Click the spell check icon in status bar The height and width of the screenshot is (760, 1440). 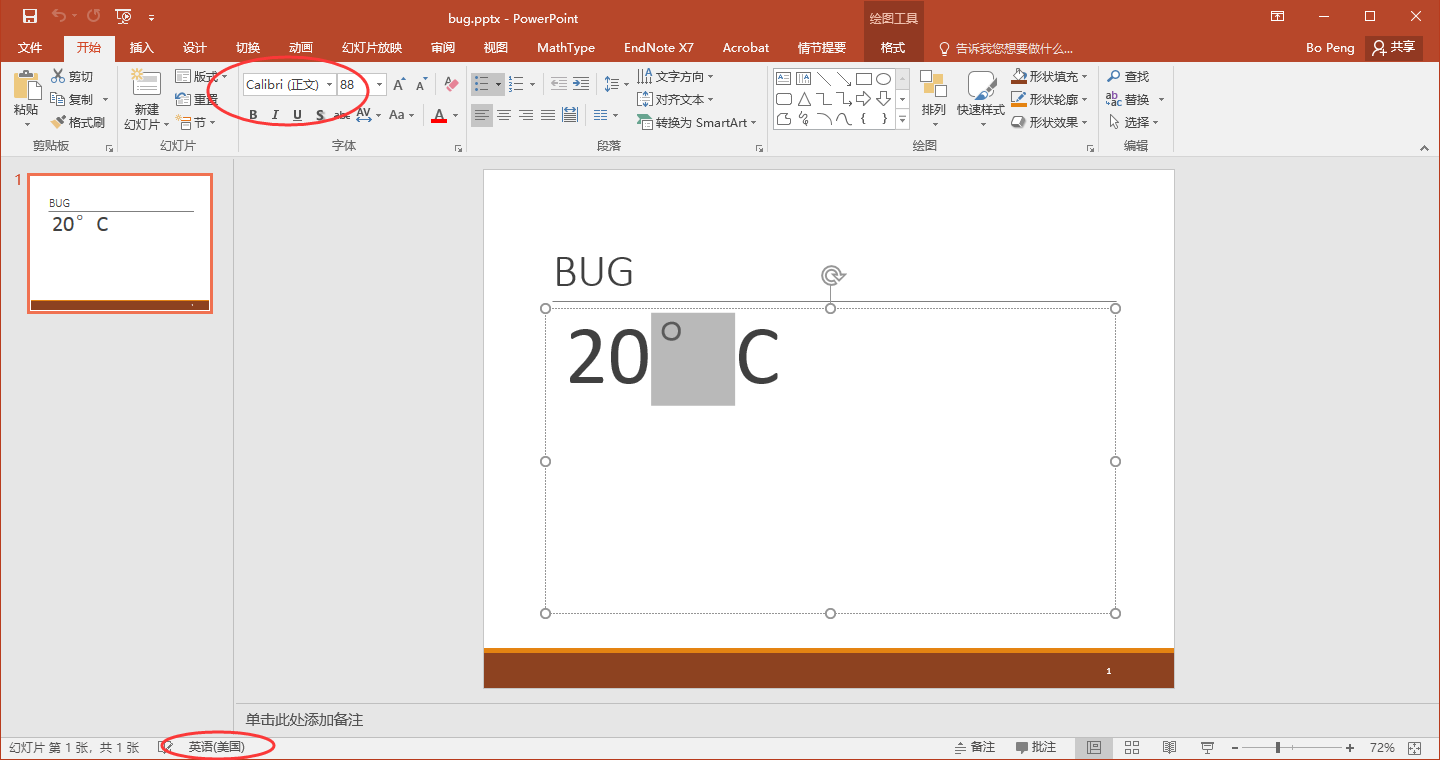point(166,747)
